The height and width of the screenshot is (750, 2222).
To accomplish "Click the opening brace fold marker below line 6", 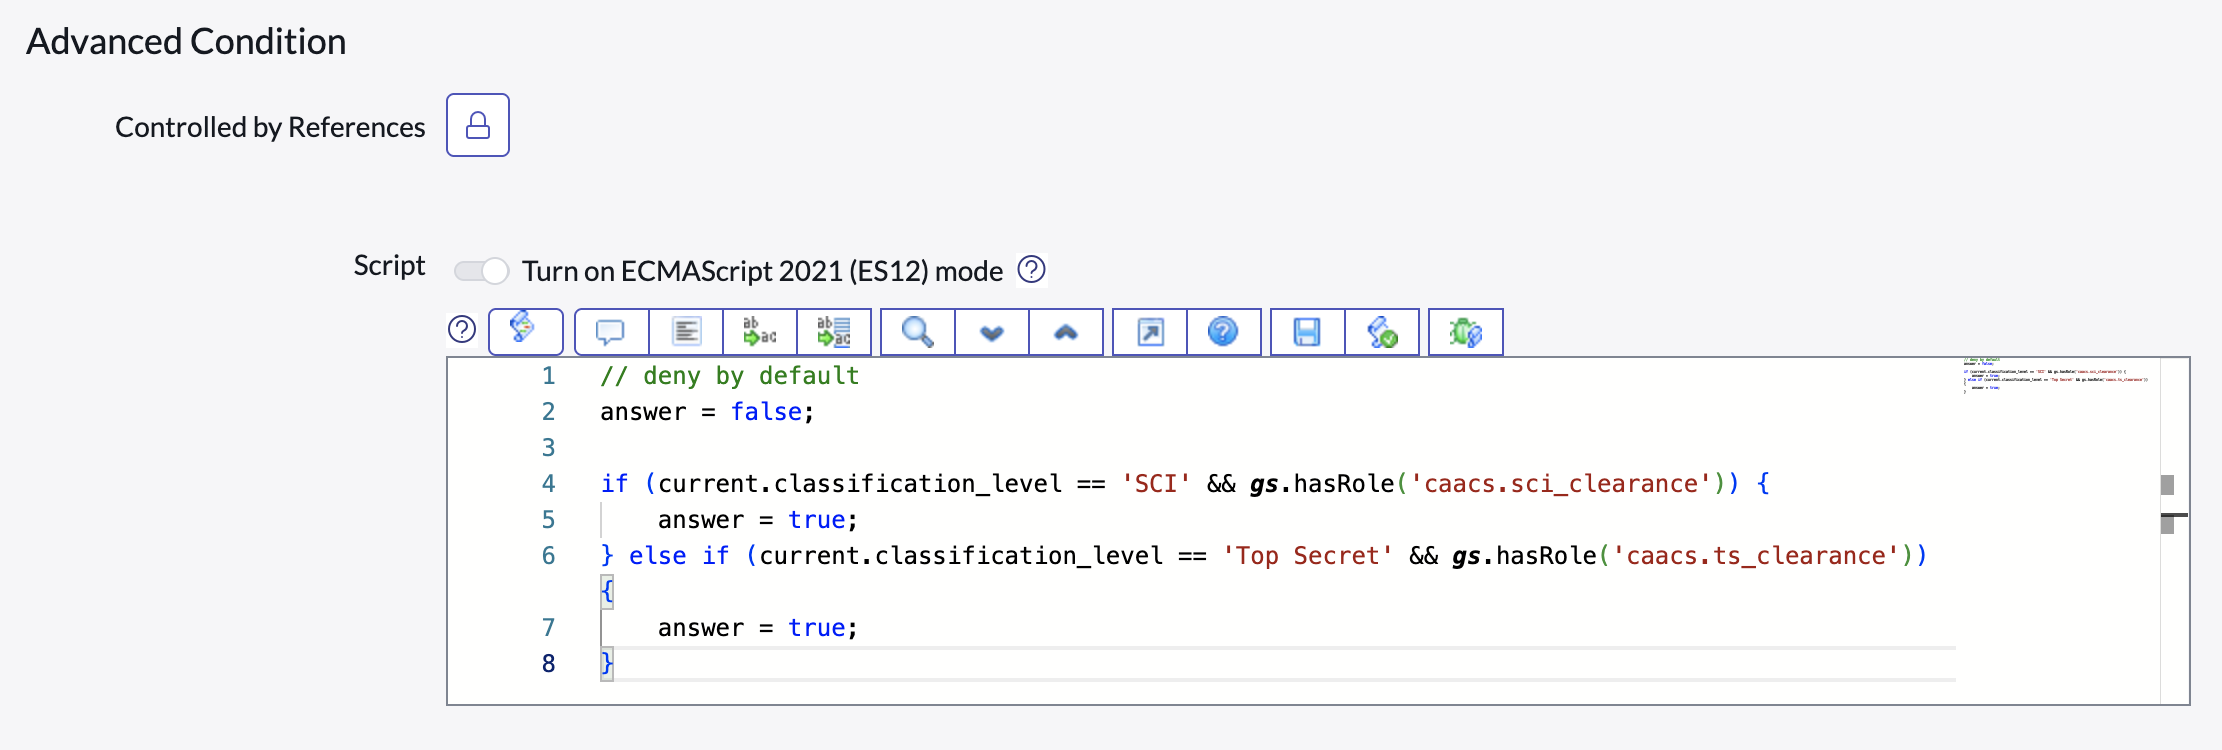I will point(607,591).
